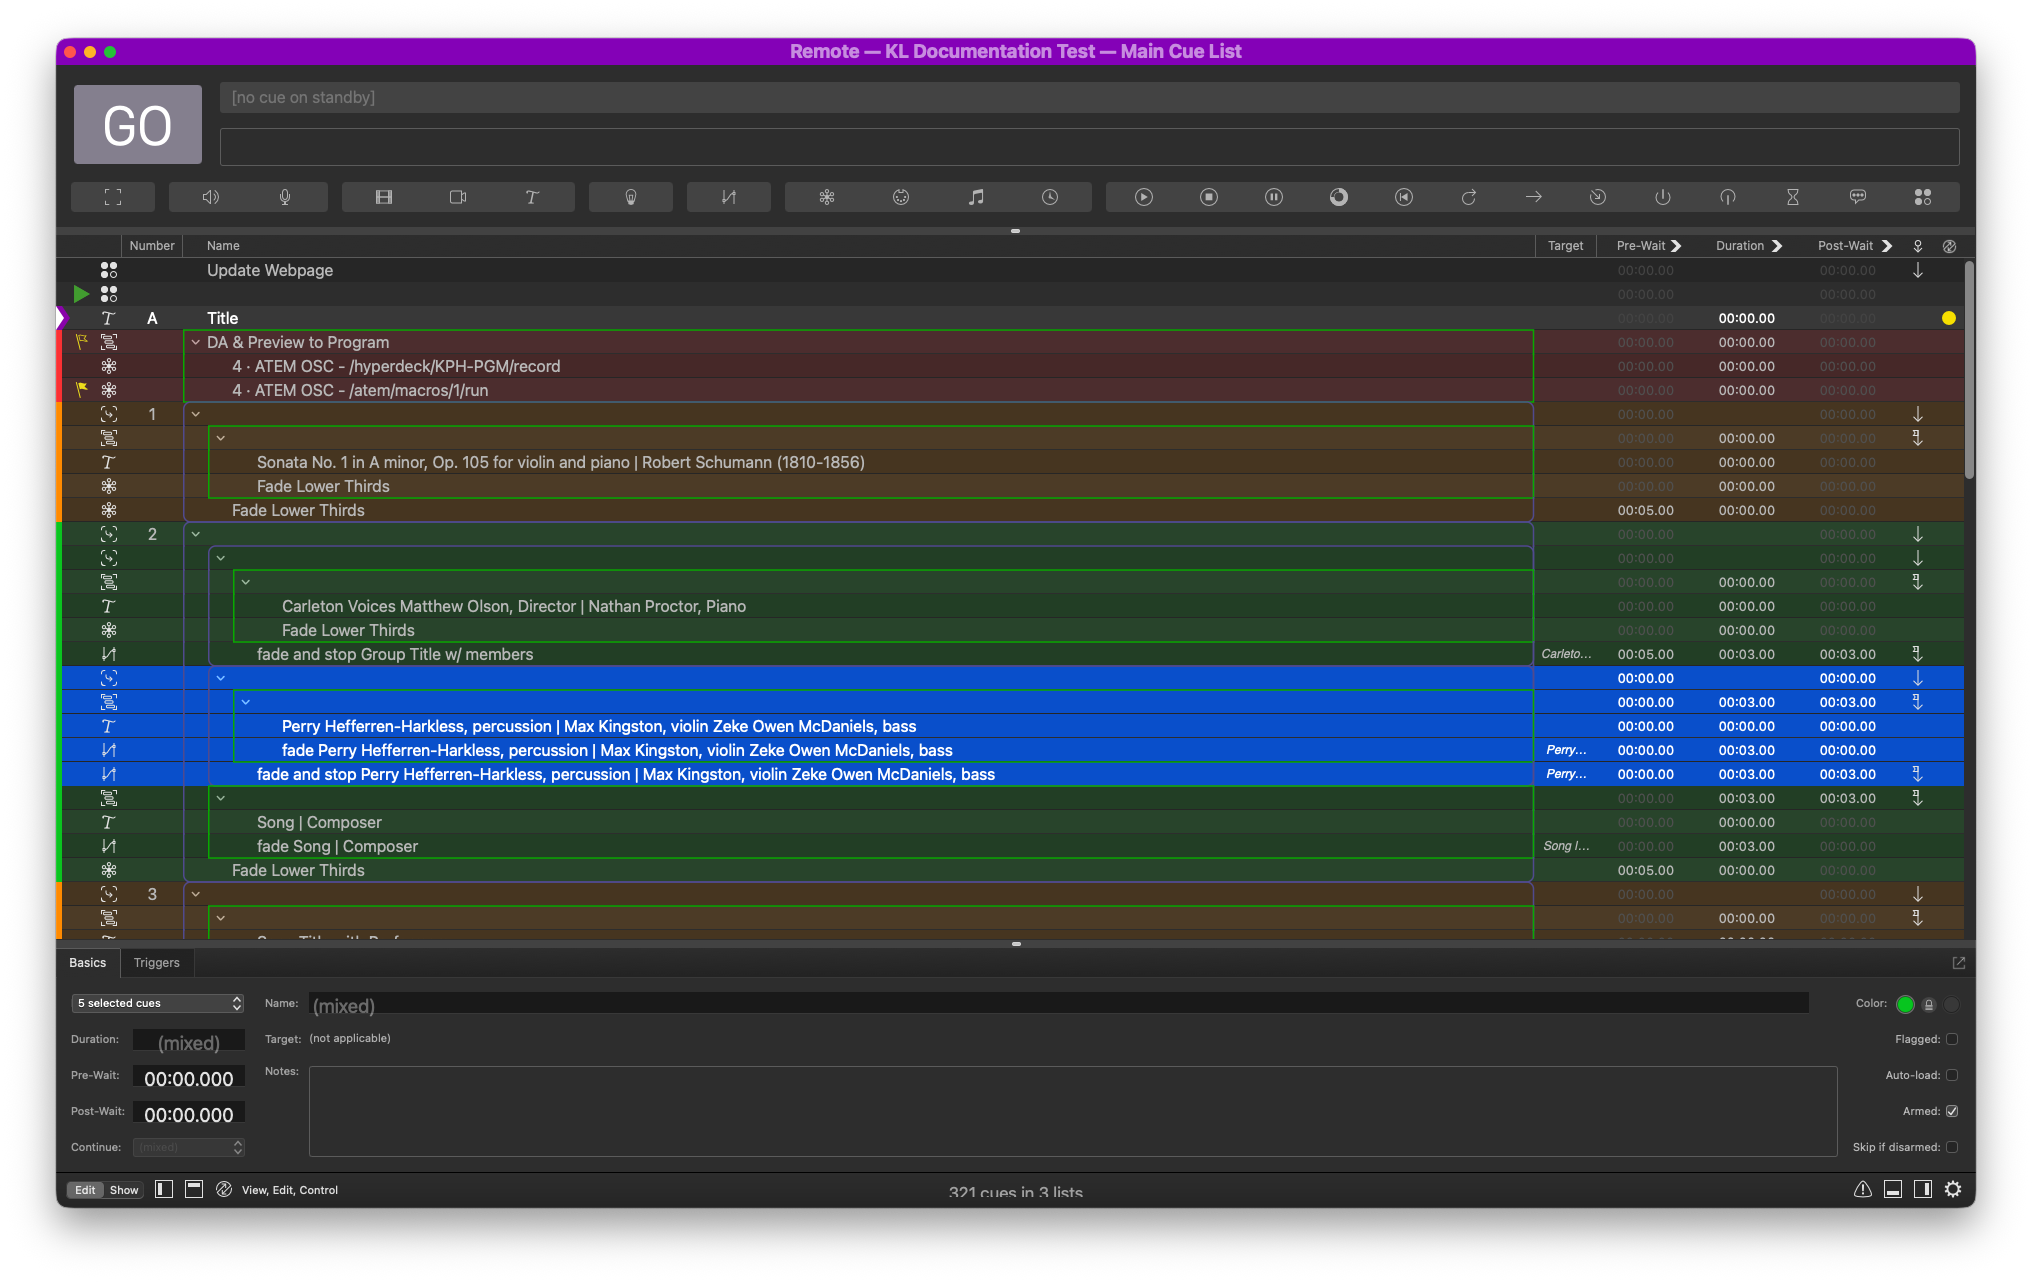The image size is (2032, 1282).
Task: Add a MIDI File cue with music note icon
Action: [x=976, y=197]
